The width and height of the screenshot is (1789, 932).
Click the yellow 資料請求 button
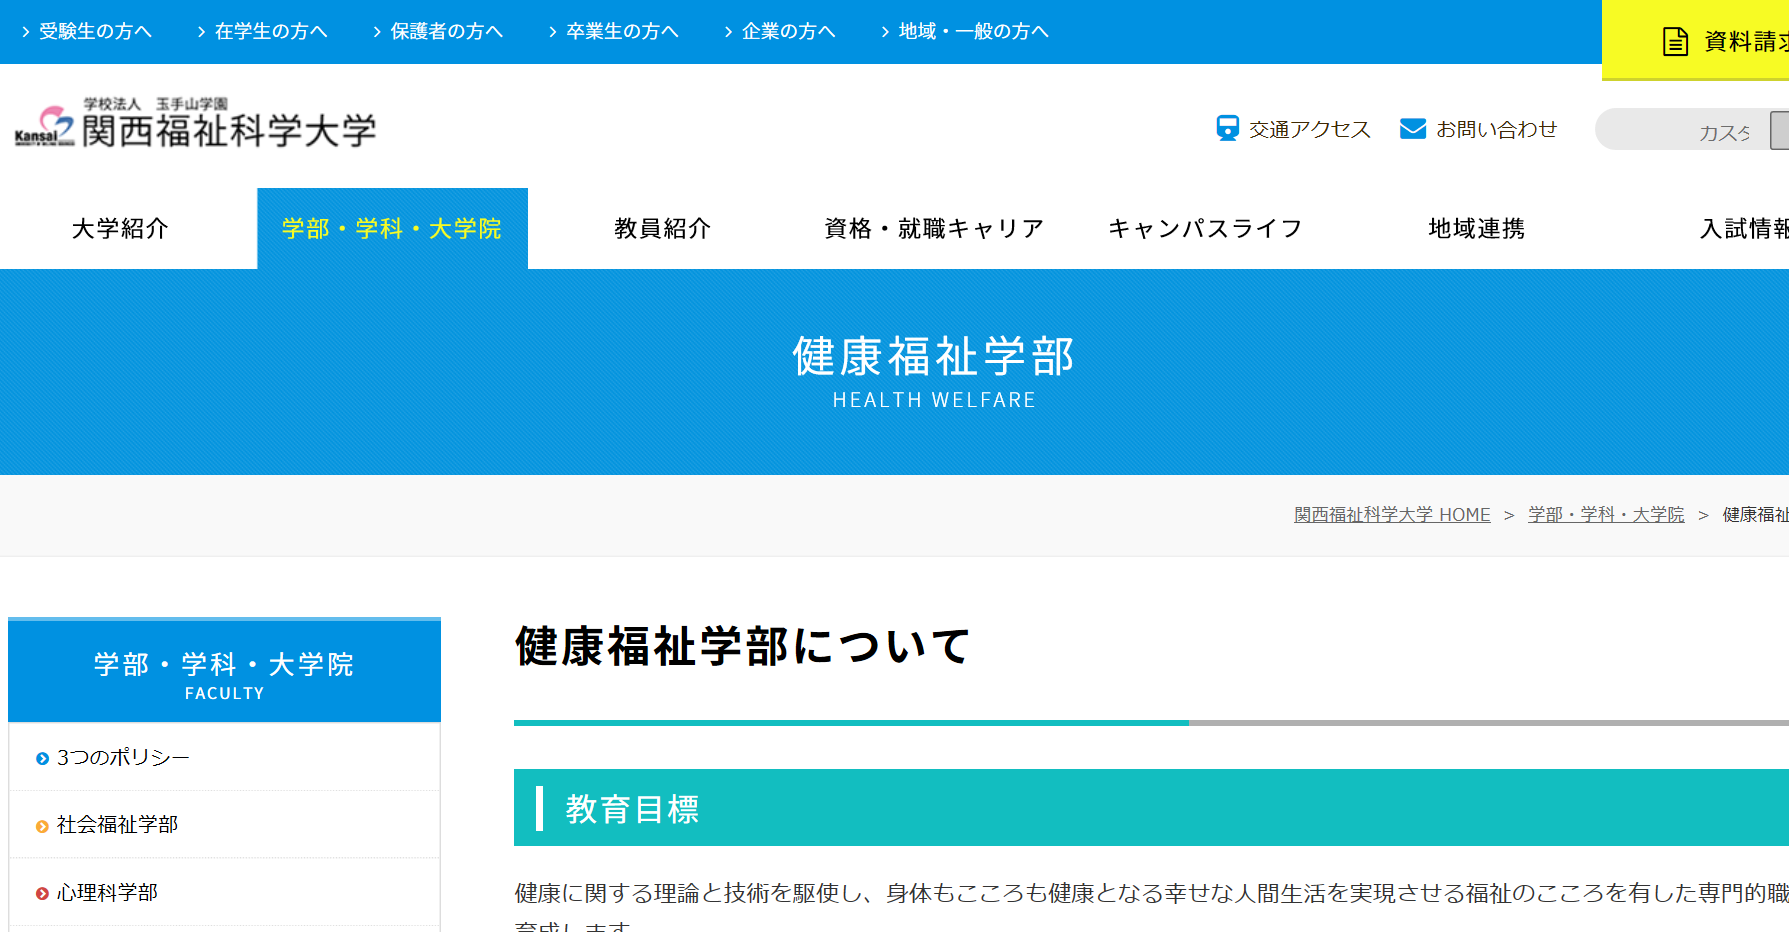pyautogui.click(x=1695, y=40)
